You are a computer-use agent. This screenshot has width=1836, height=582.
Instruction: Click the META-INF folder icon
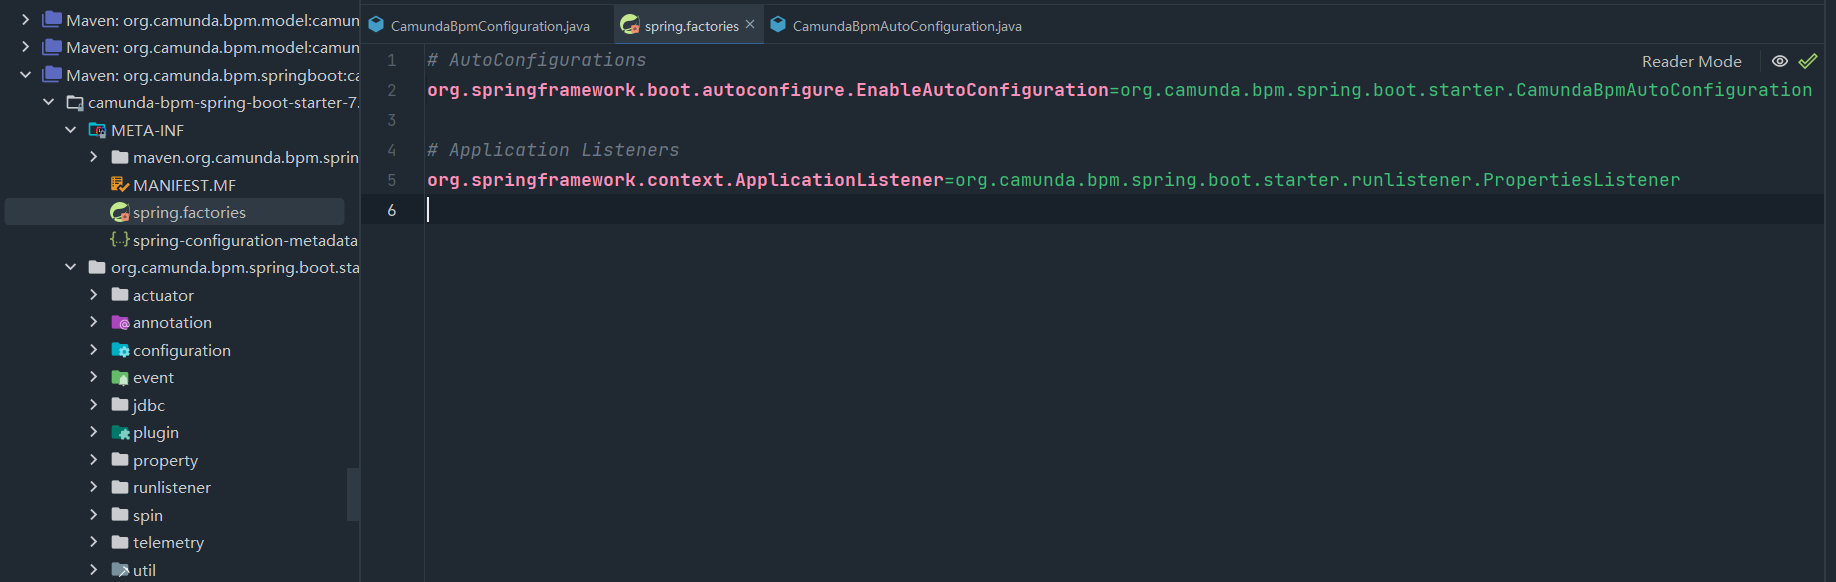(x=97, y=130)
